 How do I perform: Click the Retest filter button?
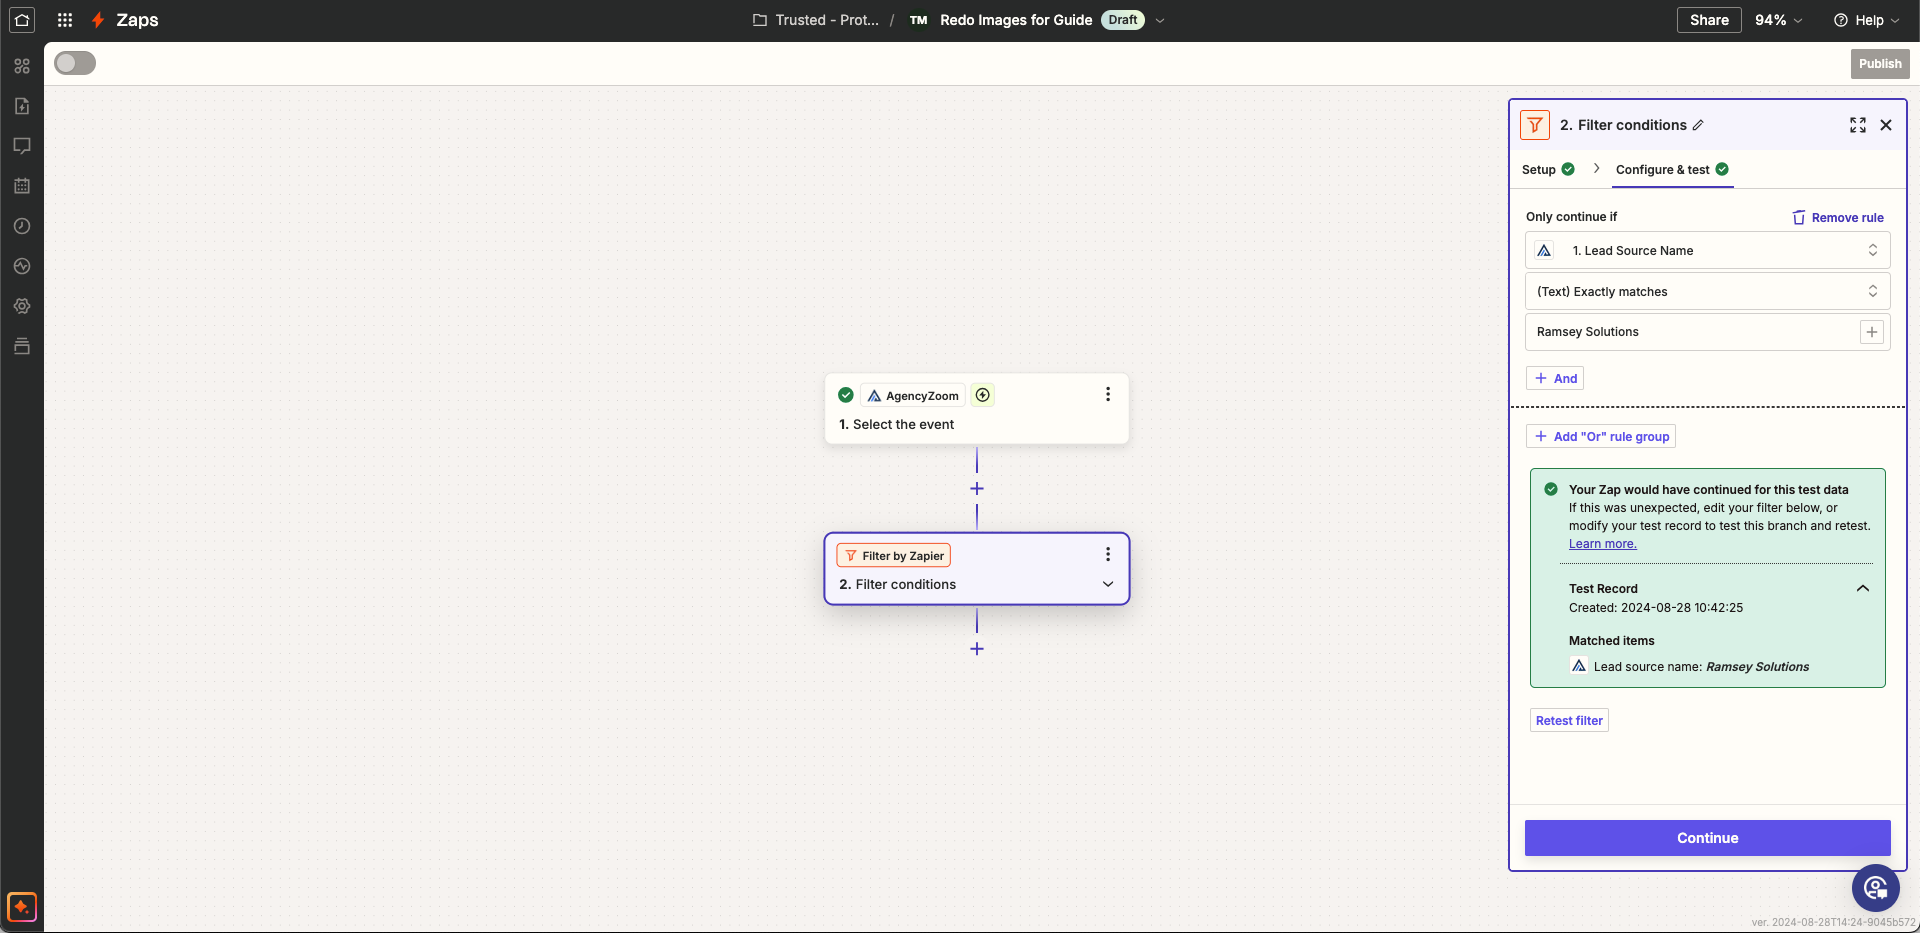pos(1569,721)
